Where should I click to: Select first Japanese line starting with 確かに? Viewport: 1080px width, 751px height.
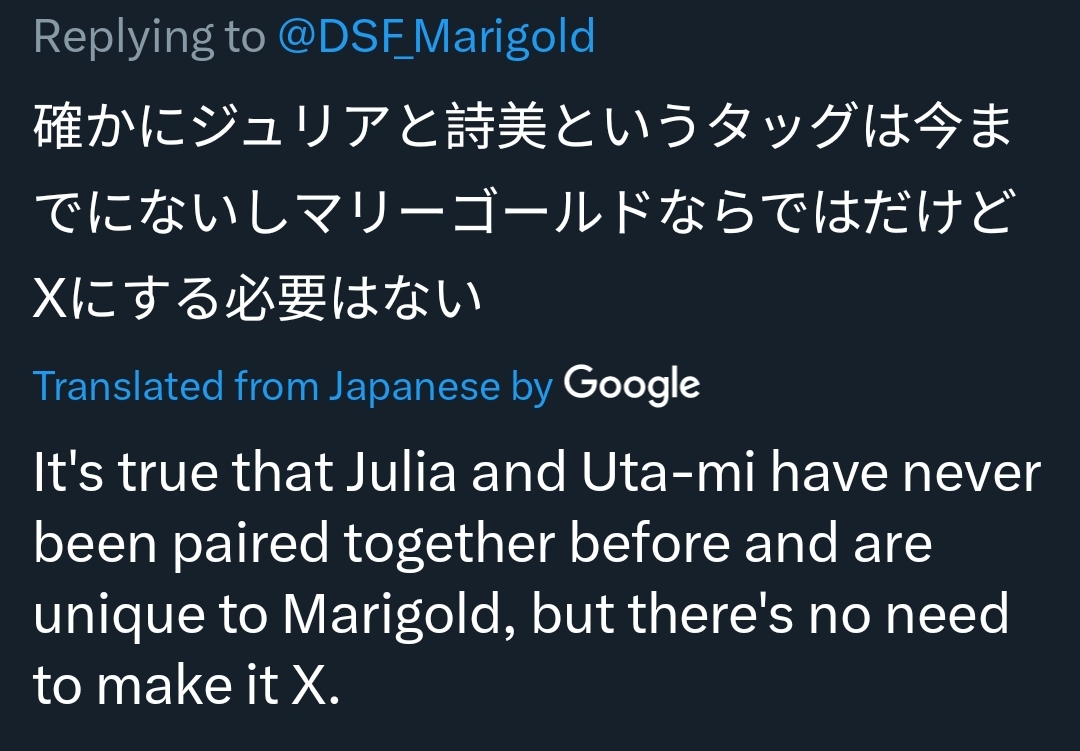tap(523, 126)
